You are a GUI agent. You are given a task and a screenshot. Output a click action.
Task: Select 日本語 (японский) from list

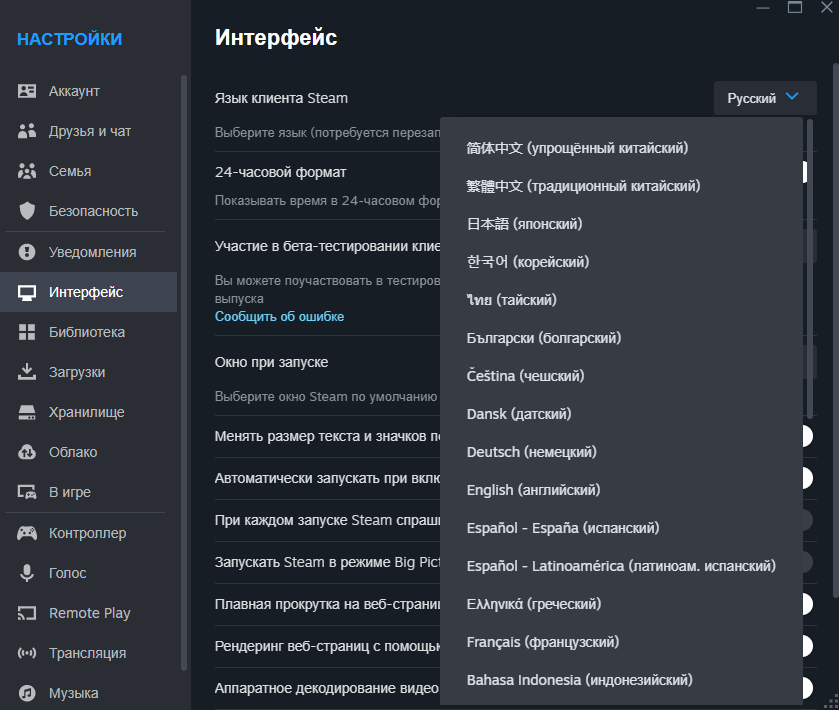[621, 224]
